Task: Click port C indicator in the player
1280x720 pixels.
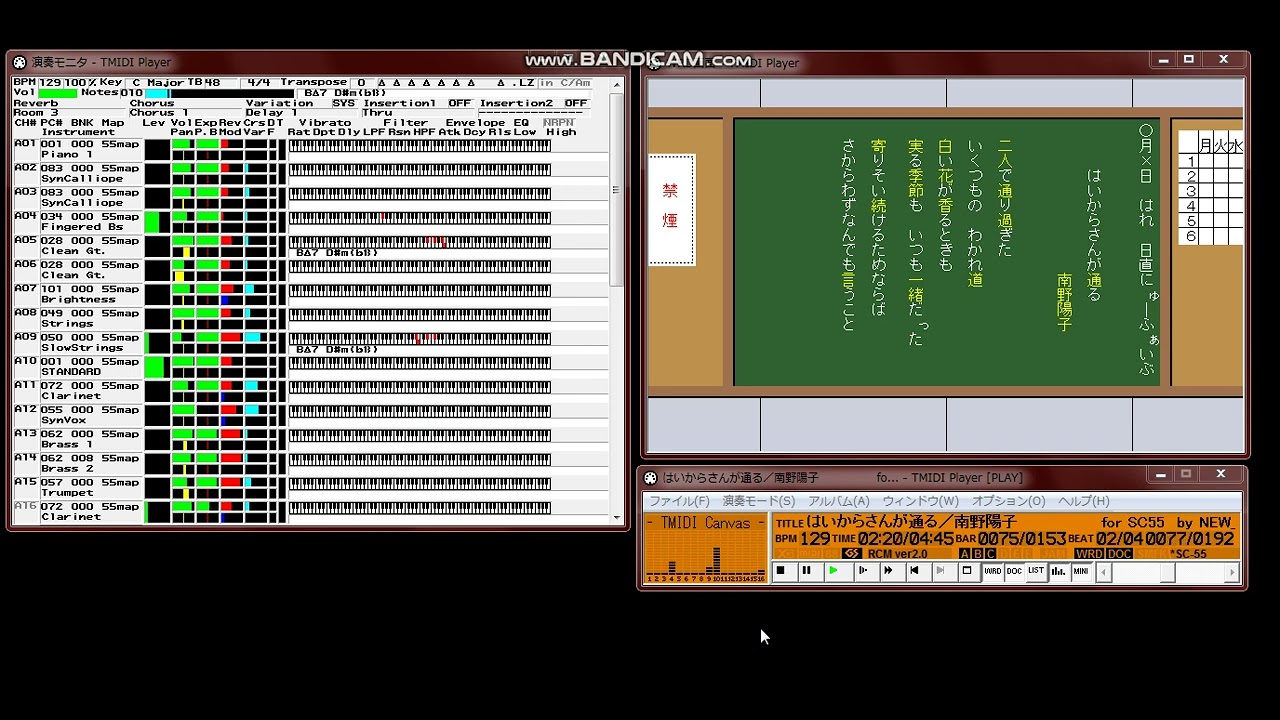Action: click(x=991, y=553)
